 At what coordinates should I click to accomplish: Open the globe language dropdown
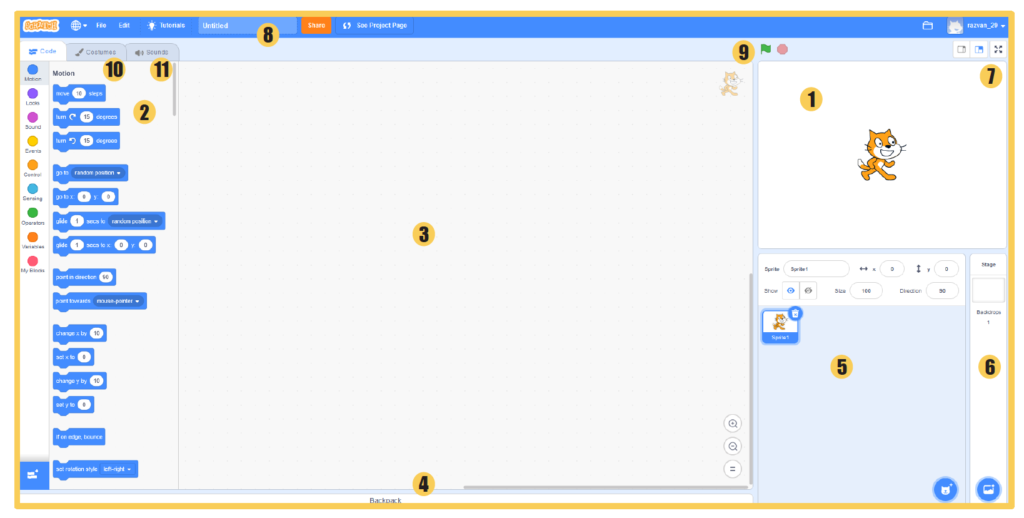point(79,25)
